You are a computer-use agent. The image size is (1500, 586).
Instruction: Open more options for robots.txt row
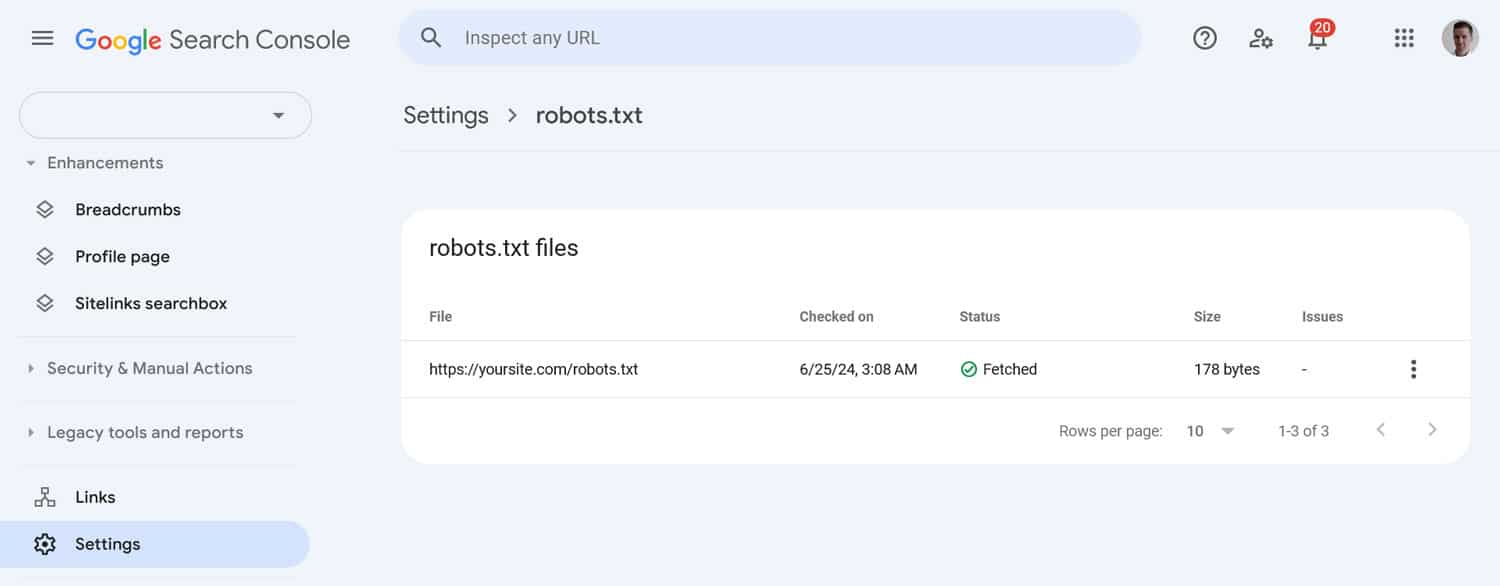(x=1413, y=369)
